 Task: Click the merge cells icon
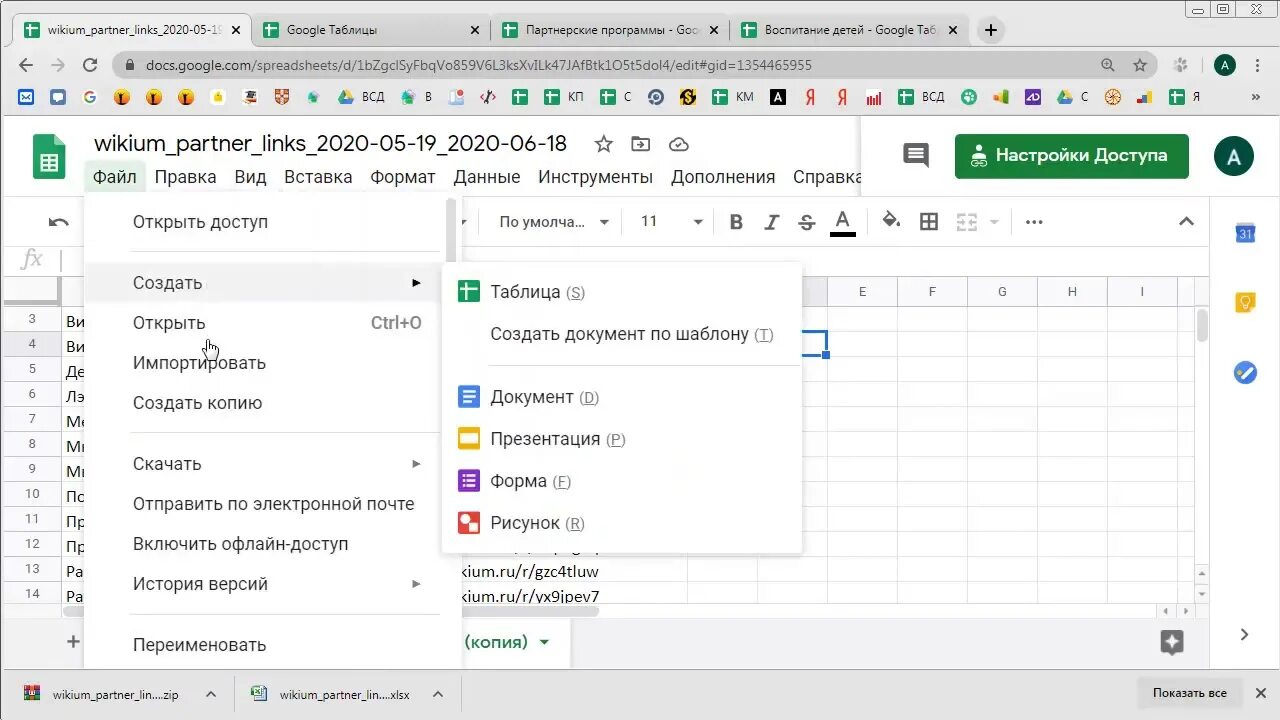pos(966,222)
